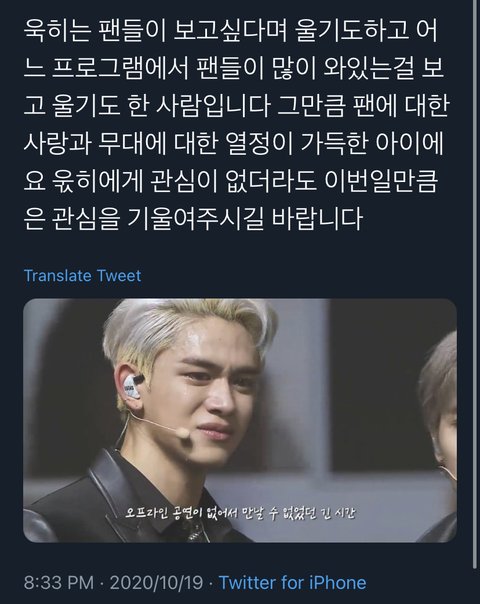Select the 2020/10/19 date text
The image size is (480, 604).
(156, 582)
